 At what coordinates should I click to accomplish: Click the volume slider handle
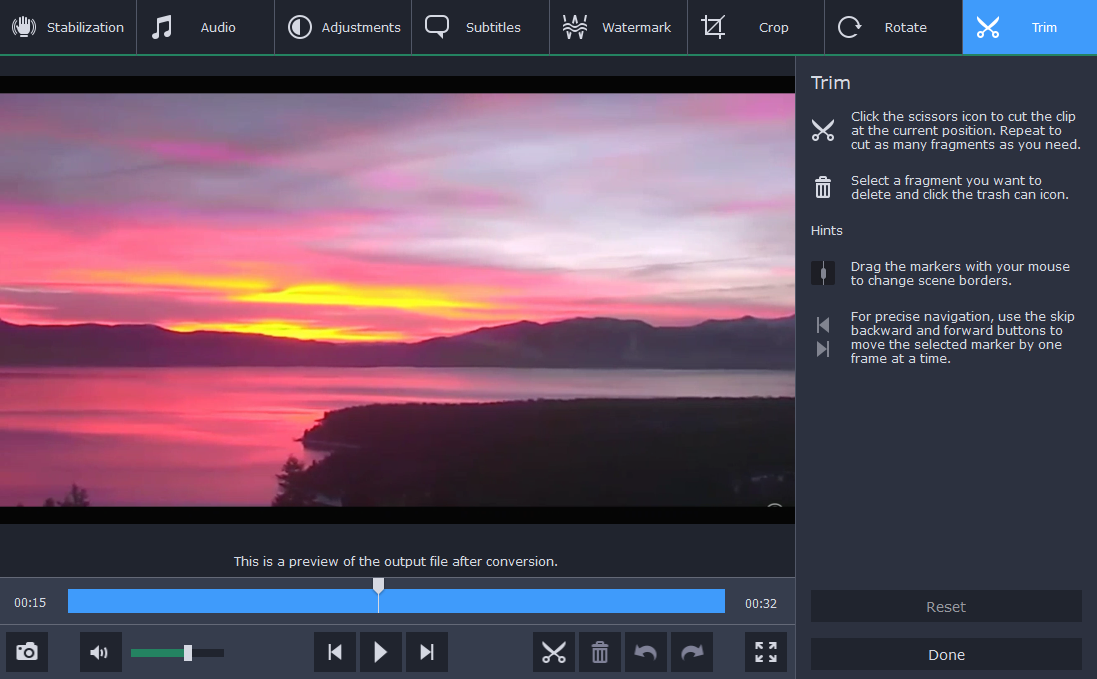click(x=187, y=653)
